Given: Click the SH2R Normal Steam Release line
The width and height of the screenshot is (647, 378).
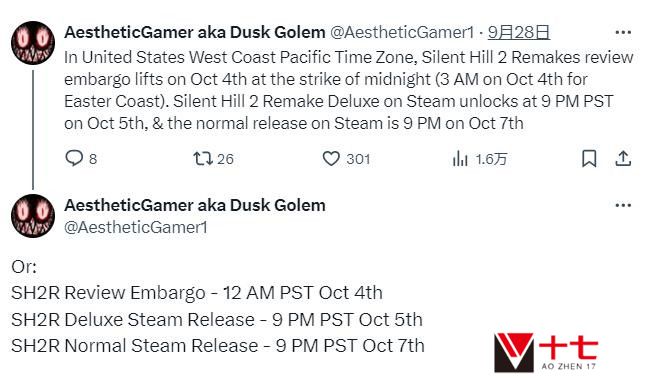Looking at the screenshot, I should point(218,346).
